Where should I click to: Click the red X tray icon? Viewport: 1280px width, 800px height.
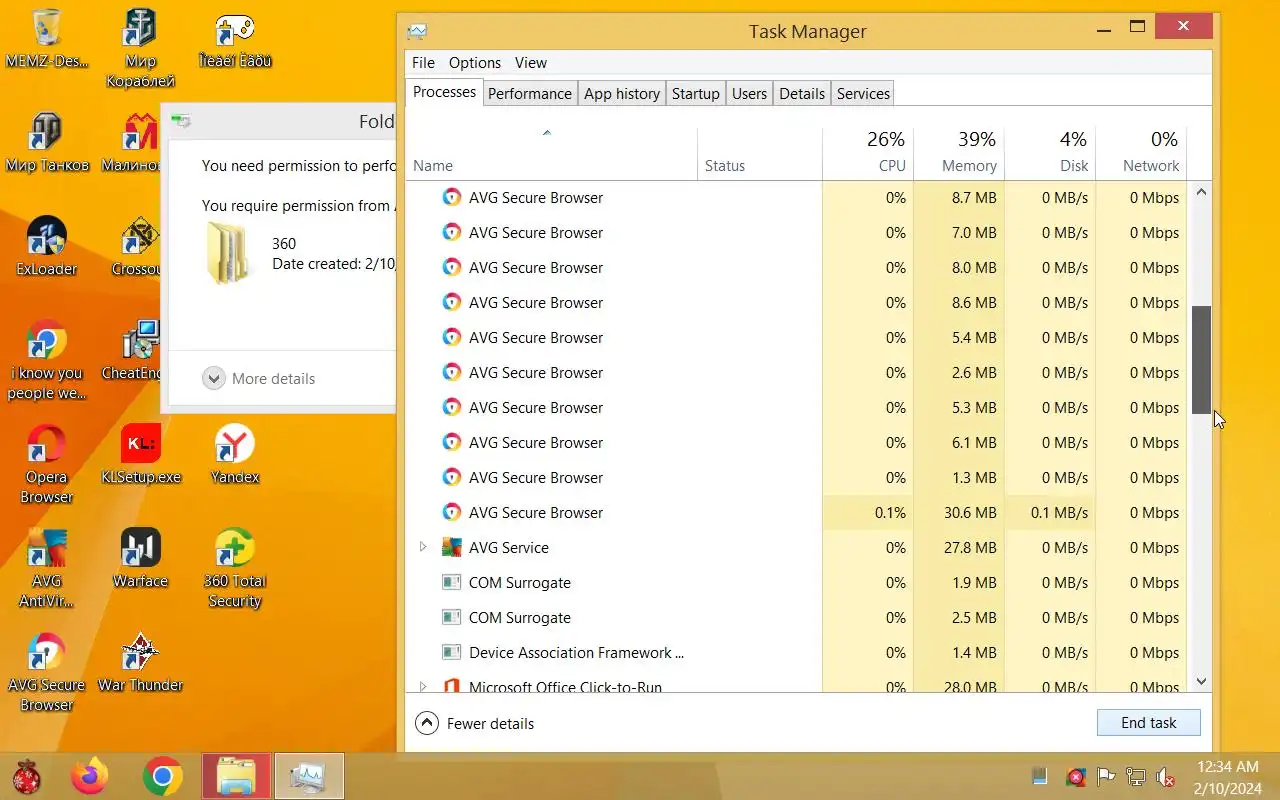(x=1076, y=777)
